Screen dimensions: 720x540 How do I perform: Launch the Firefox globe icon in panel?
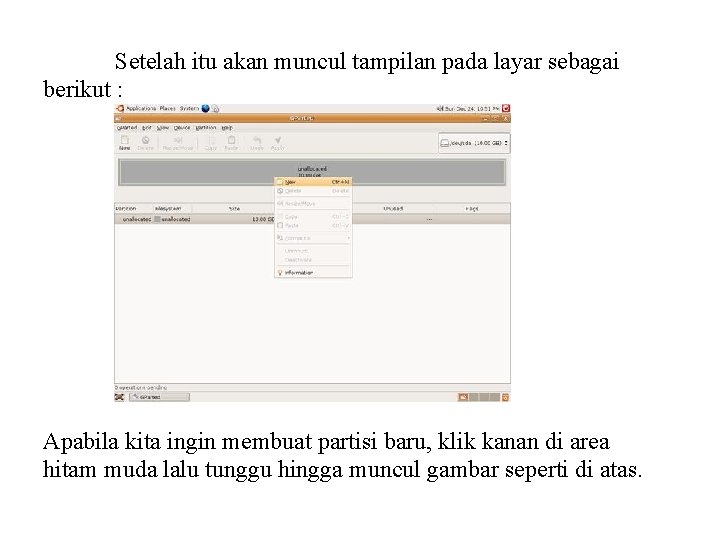205,108
